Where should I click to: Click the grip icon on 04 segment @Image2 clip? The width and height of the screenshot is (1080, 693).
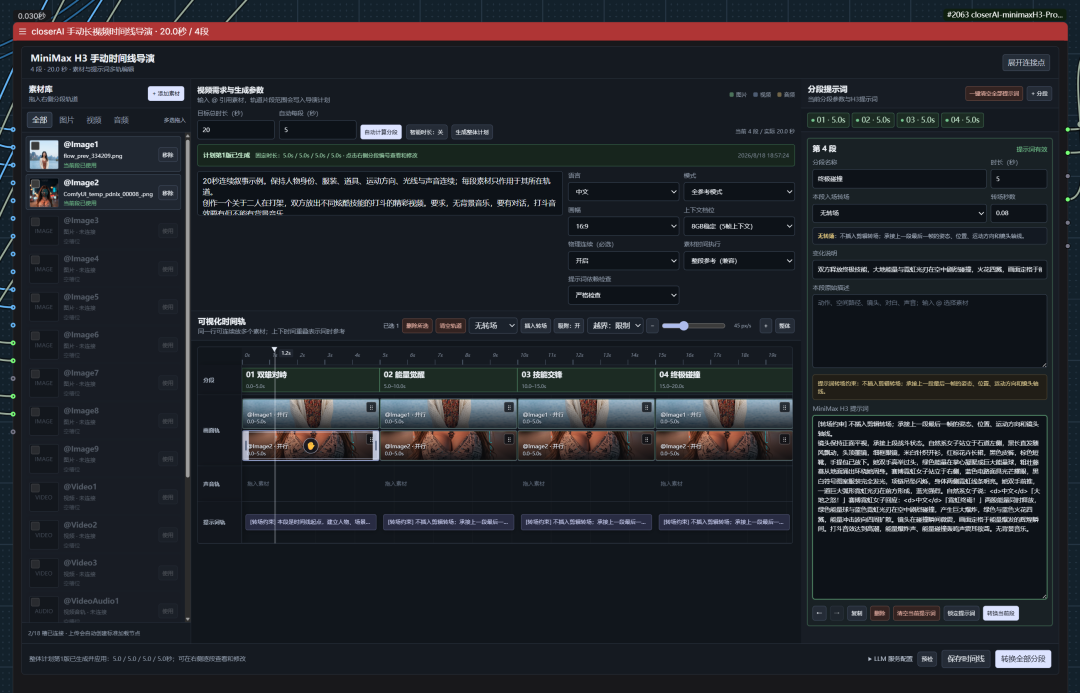coord(784,439)
